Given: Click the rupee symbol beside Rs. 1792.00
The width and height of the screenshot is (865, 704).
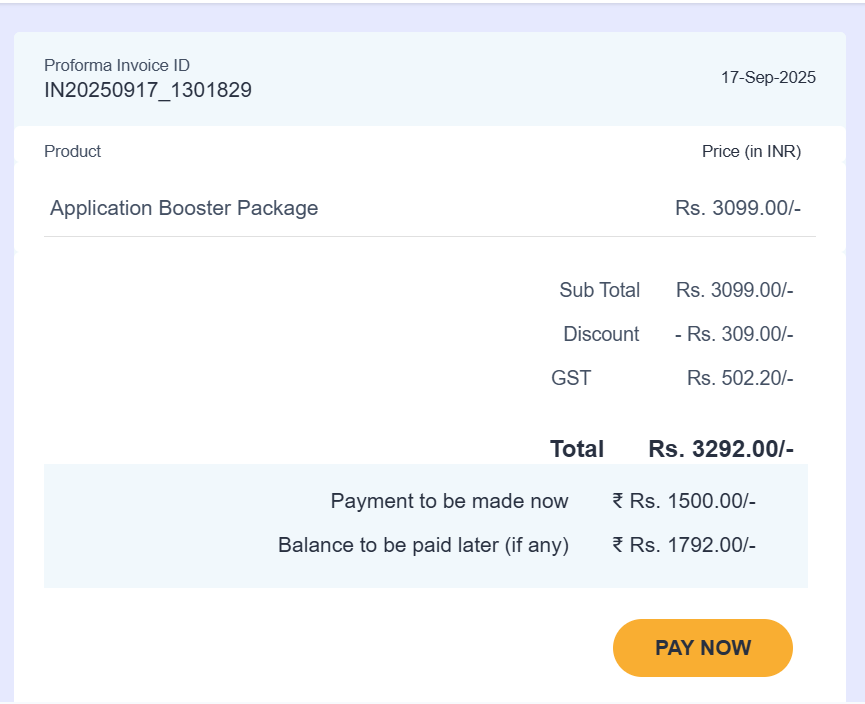Looking at the screenshot, I should [x=618, y=545].
